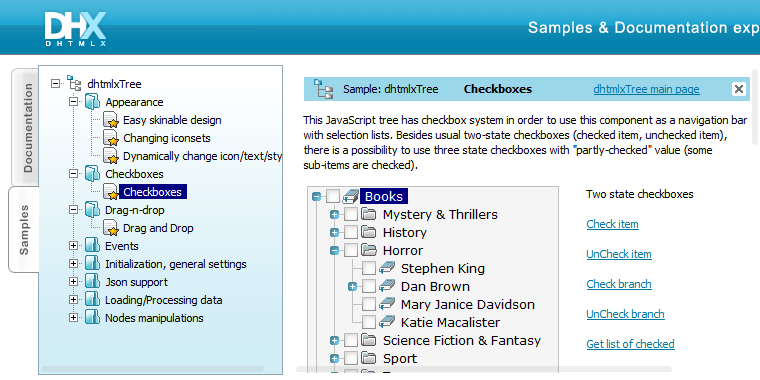Close the sample header bar

point(738,89)
